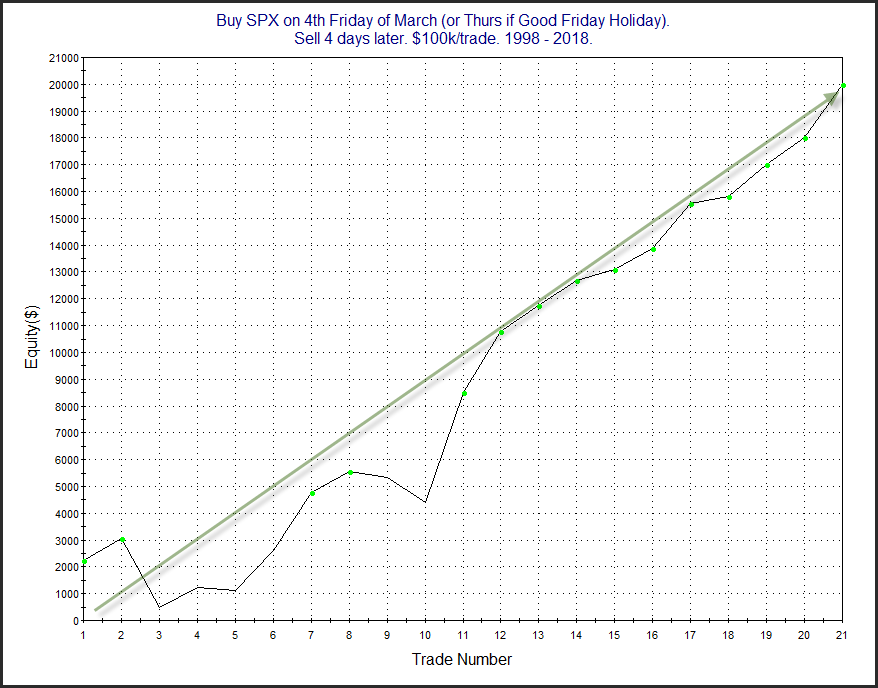Click x-axis trade number label 6

[x=274, y=633]
